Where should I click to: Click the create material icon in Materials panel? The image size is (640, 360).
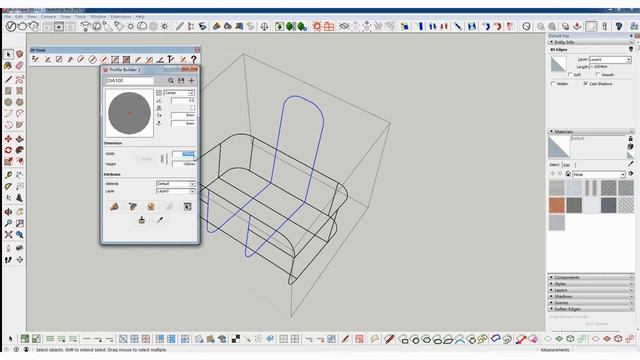(x=631, y=147)
